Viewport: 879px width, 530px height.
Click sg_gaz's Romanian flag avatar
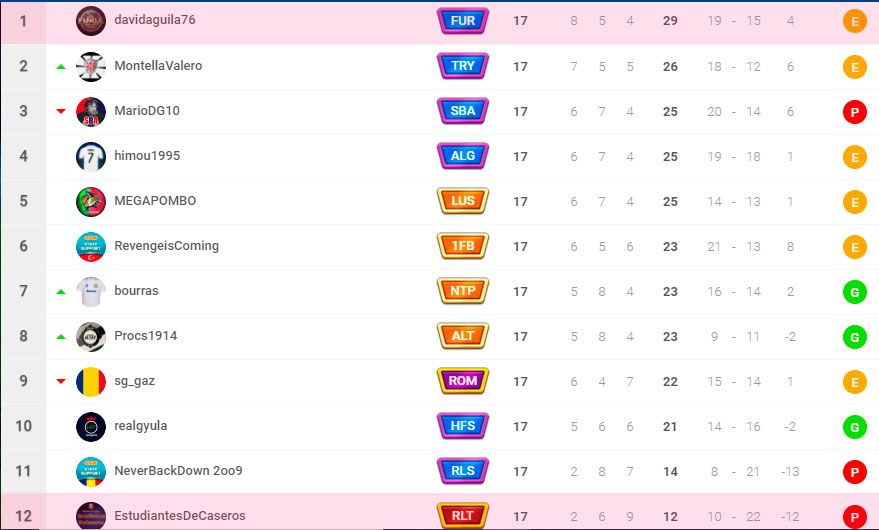[x=91, y=382]
